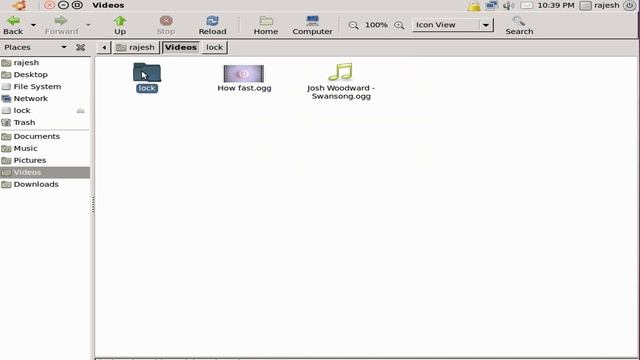Open Pictures bookmark in sidebar
The height and width of the screenshot is (360, 640).
[45, 160]
